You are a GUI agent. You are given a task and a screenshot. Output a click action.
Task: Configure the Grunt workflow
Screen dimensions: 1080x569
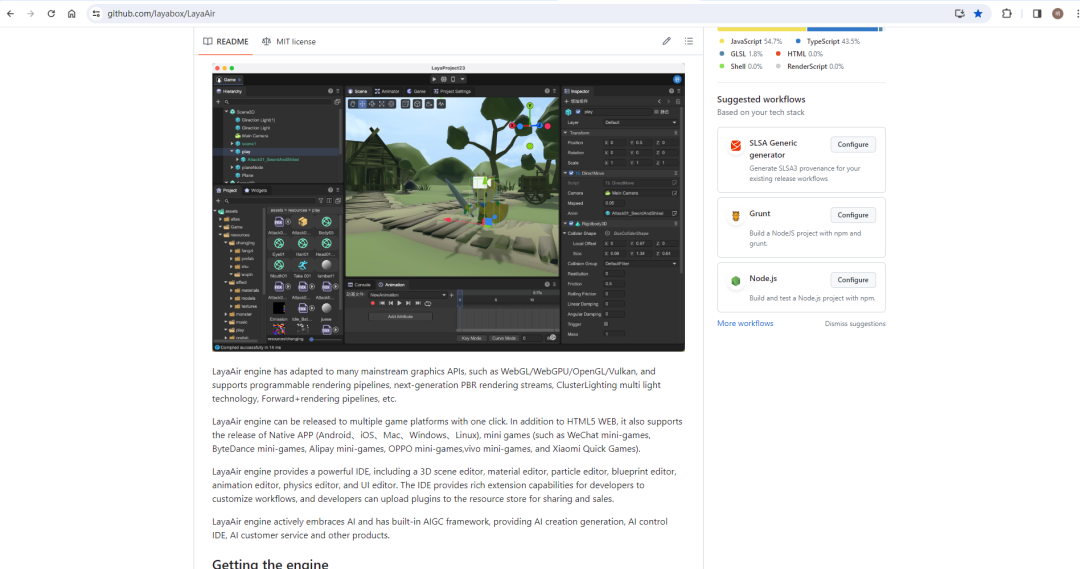853,215
